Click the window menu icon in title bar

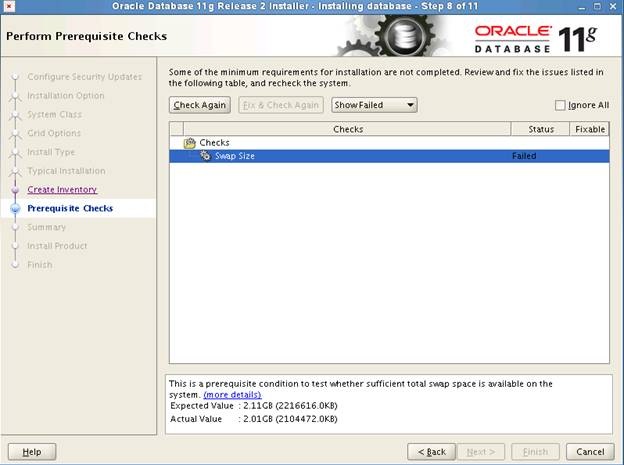(9, 6)
